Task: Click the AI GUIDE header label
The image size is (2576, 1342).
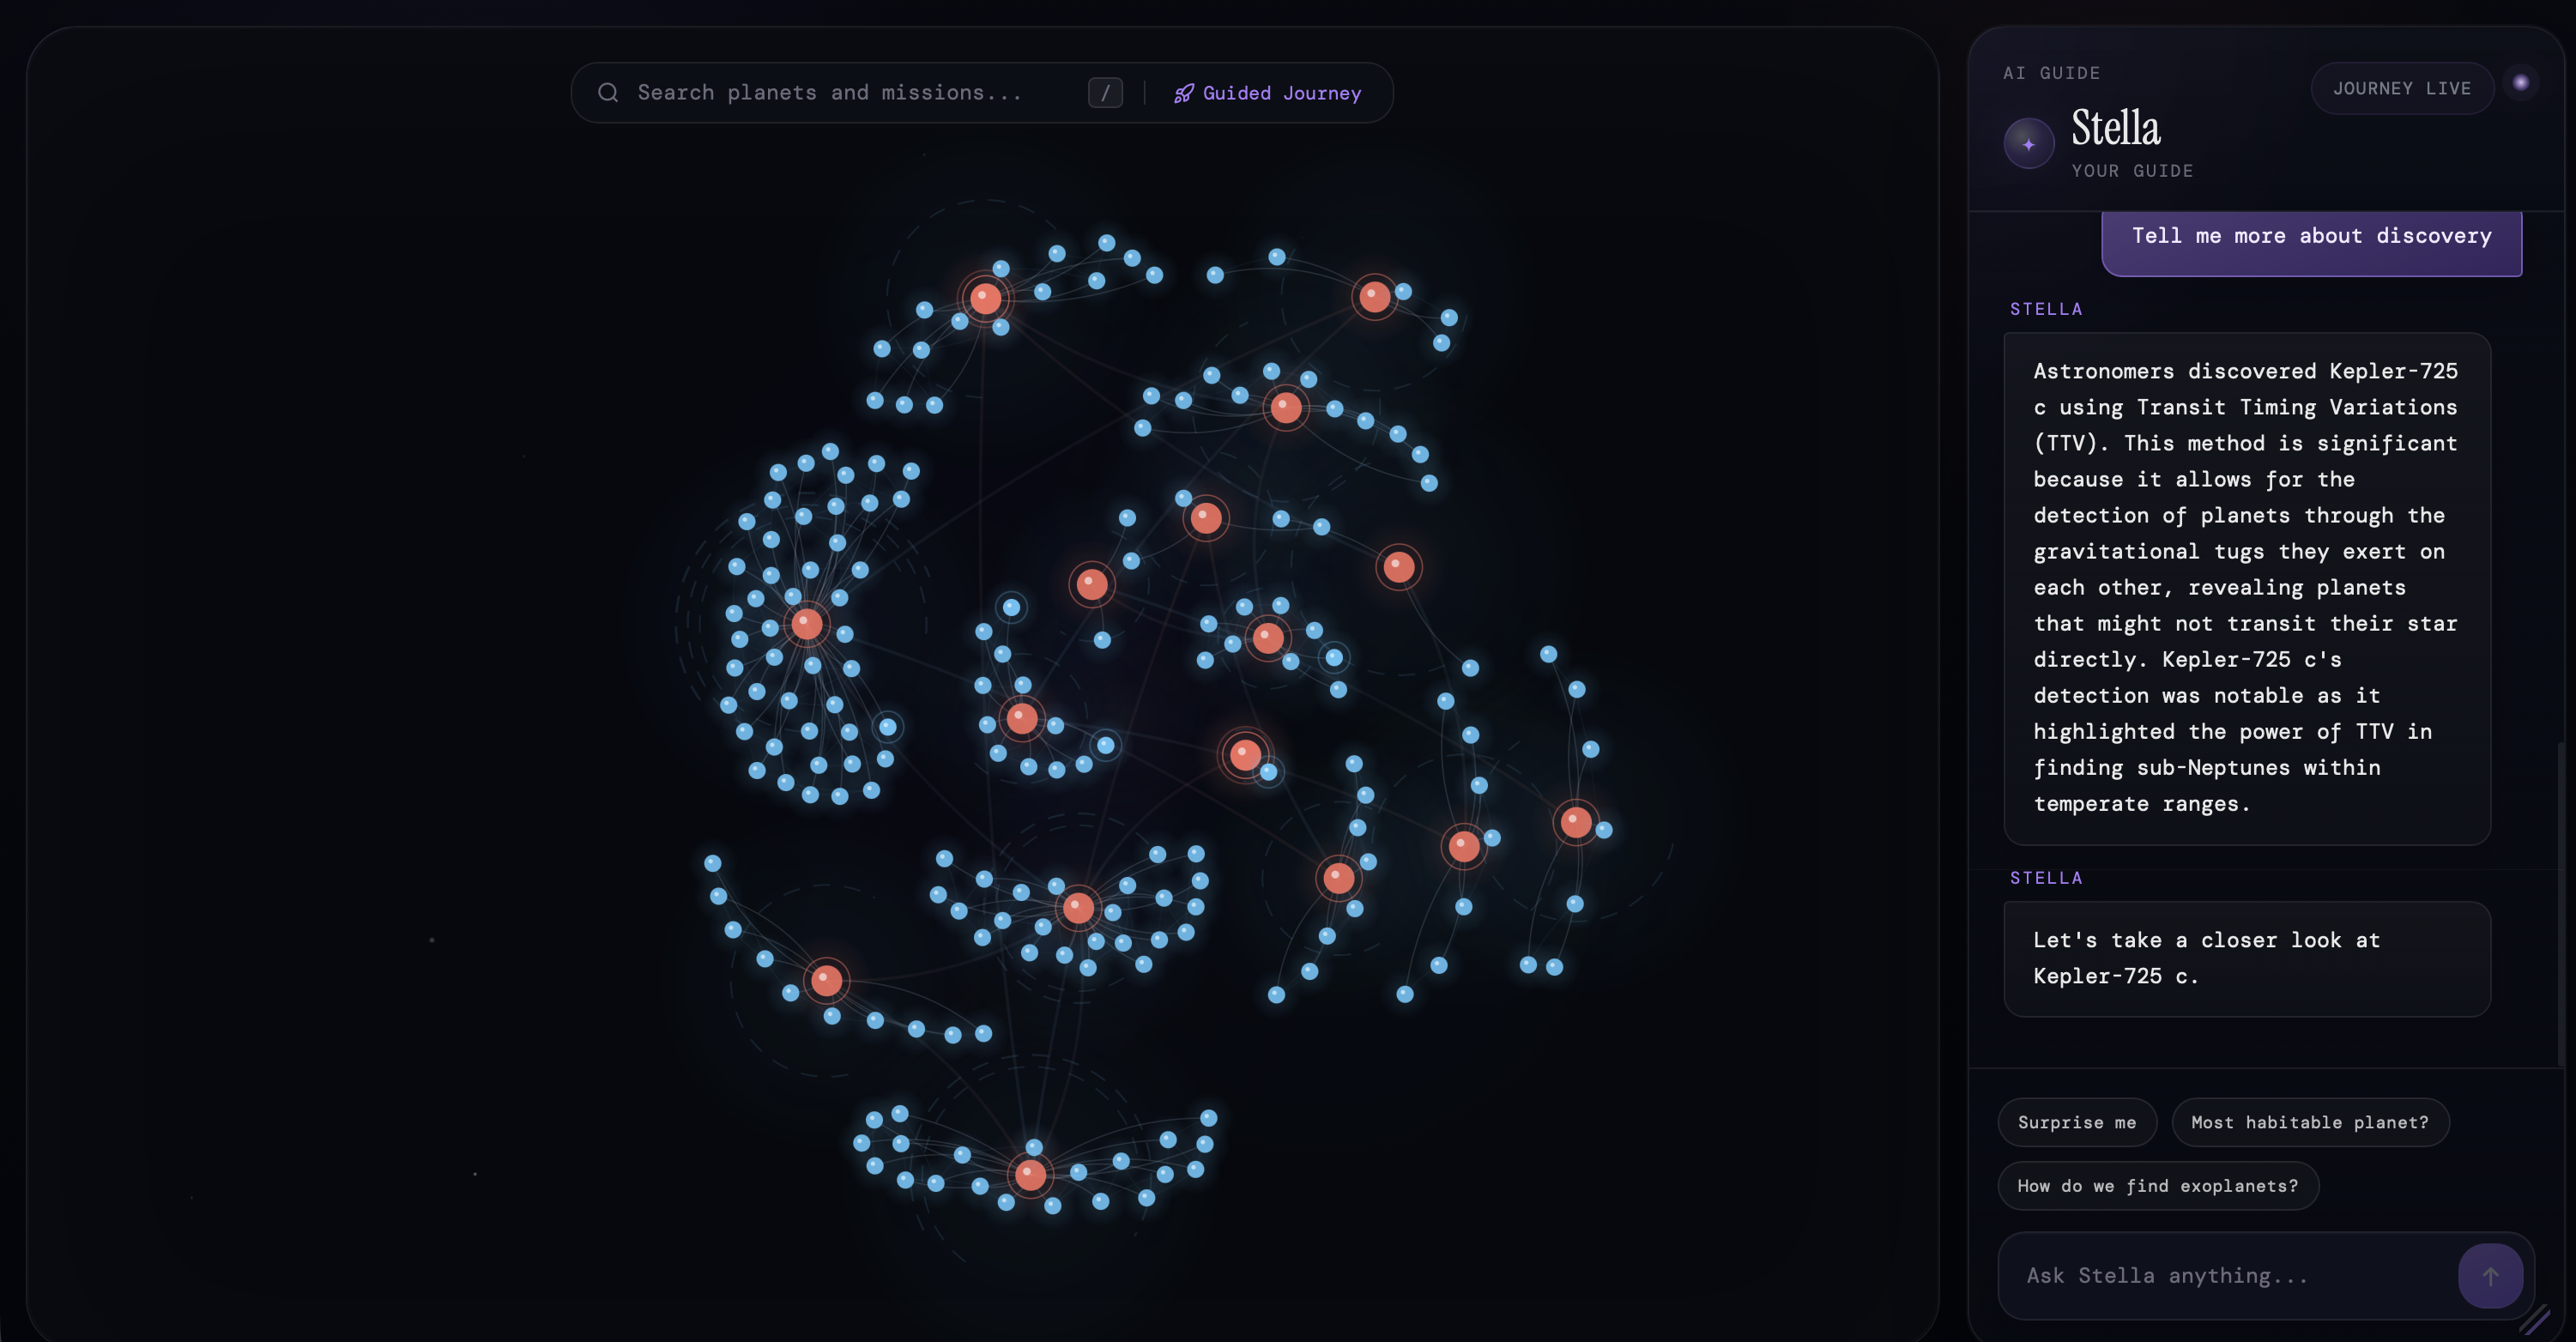Action: click(2051, 73)
